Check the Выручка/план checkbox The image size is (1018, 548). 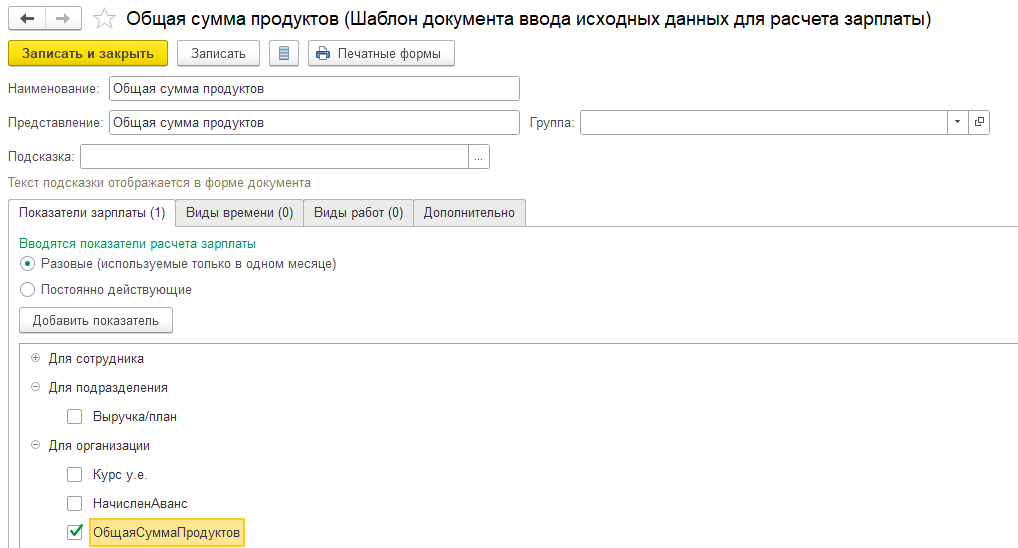(x=74, y=416)
